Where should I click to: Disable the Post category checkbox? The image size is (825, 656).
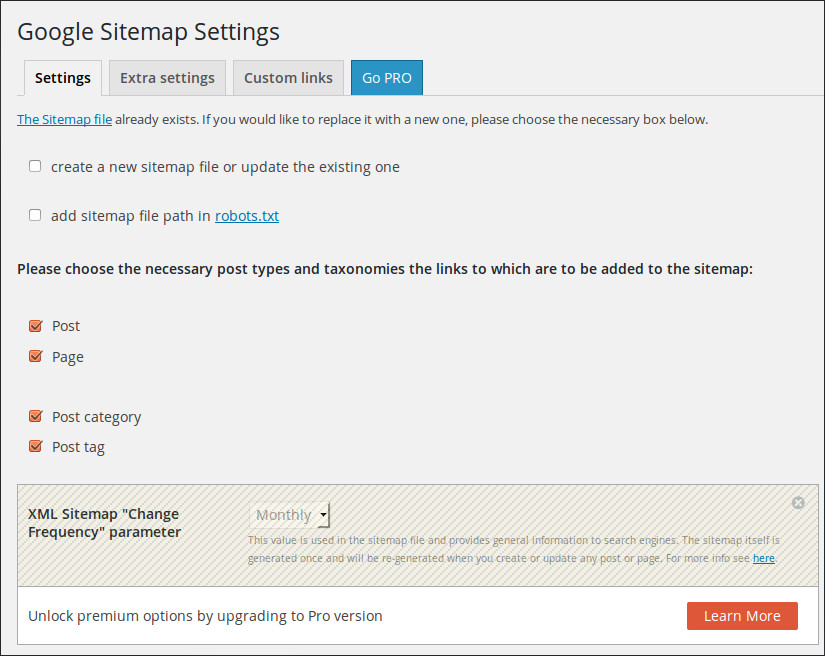point(36,417)
